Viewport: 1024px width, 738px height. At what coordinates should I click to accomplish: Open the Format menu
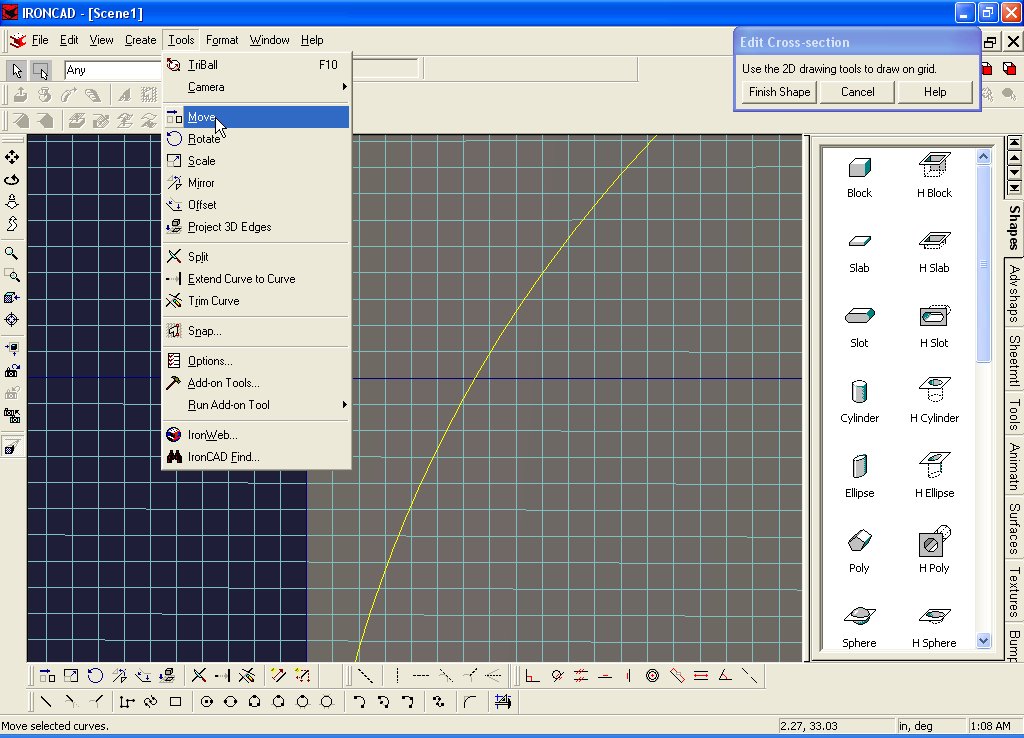(222, 40)
